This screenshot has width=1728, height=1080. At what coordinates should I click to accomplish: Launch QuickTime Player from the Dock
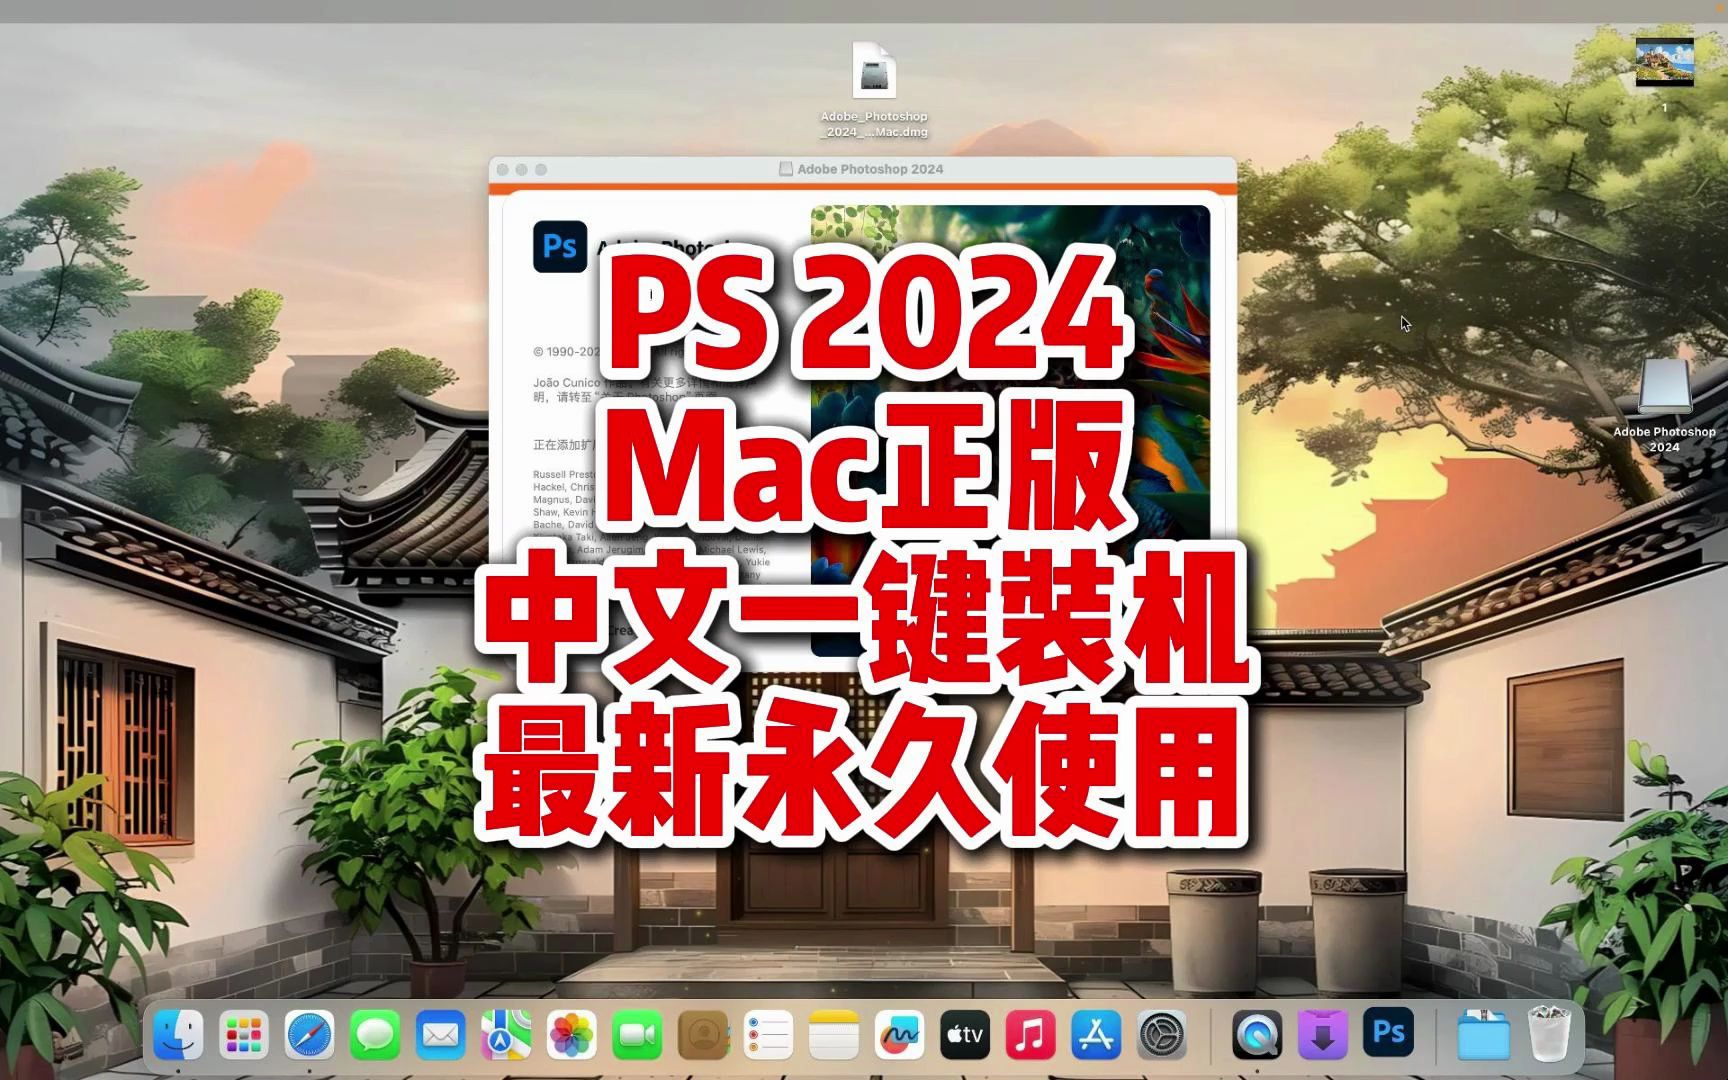[x=1257, y=1035]
